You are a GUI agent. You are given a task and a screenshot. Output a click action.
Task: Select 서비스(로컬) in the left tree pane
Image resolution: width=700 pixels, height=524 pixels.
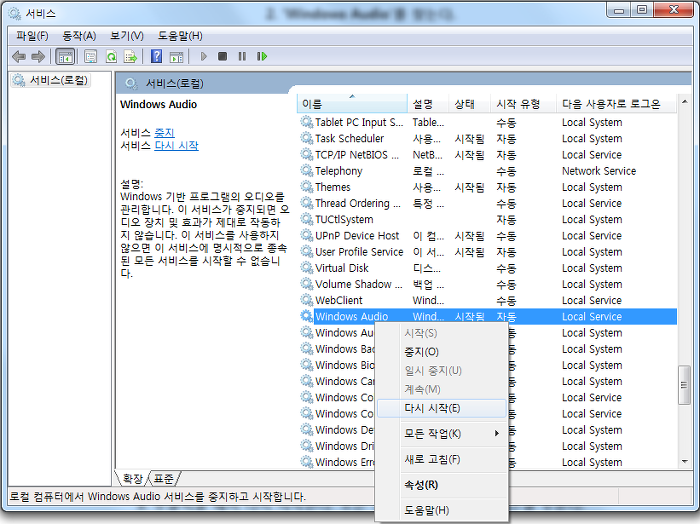pos(58,80)
